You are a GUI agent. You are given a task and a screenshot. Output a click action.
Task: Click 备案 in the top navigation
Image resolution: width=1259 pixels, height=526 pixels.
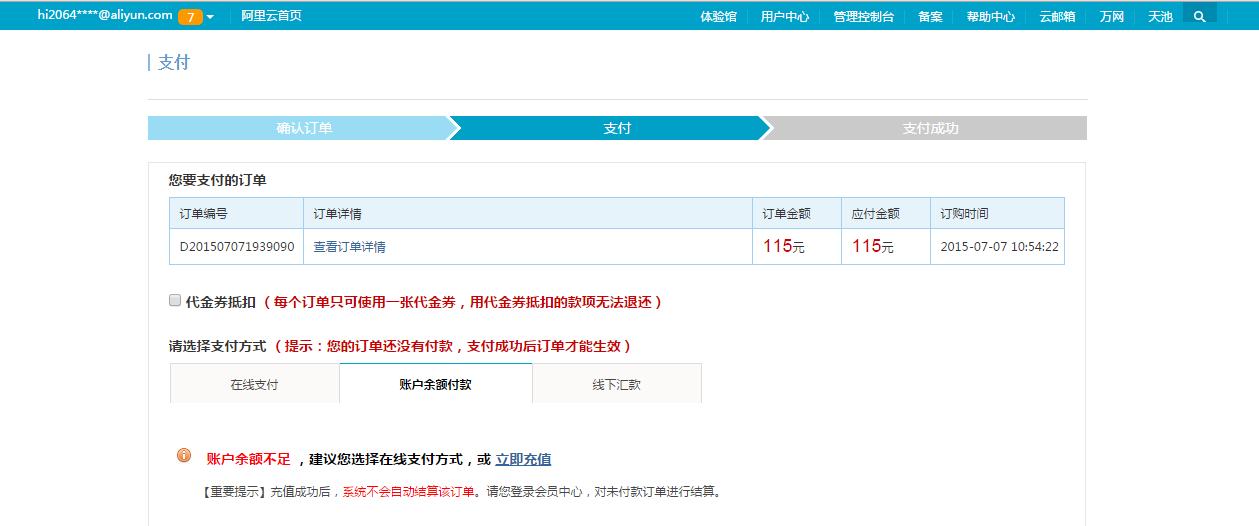click(930, 17)
